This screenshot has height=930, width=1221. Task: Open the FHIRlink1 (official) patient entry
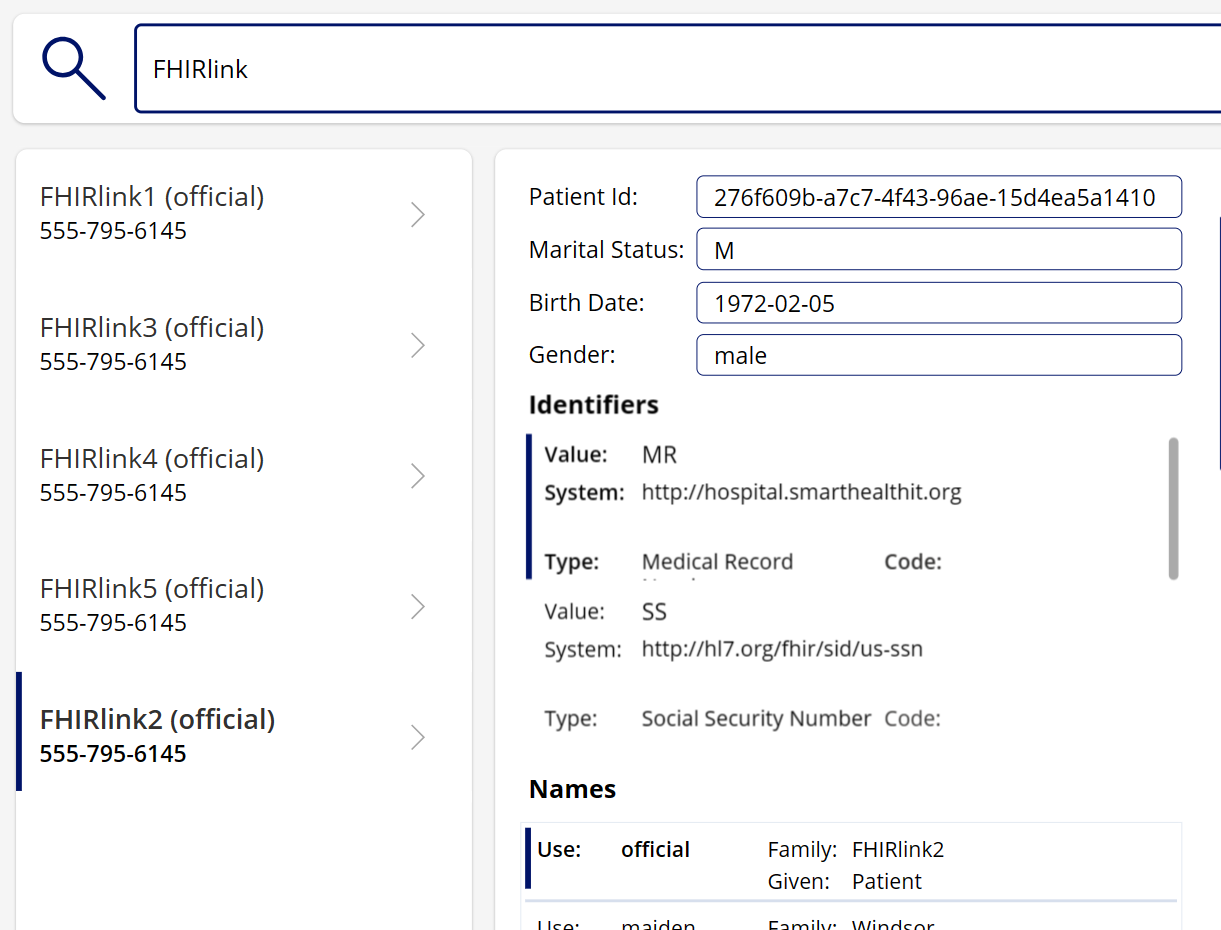coord(244,214)
